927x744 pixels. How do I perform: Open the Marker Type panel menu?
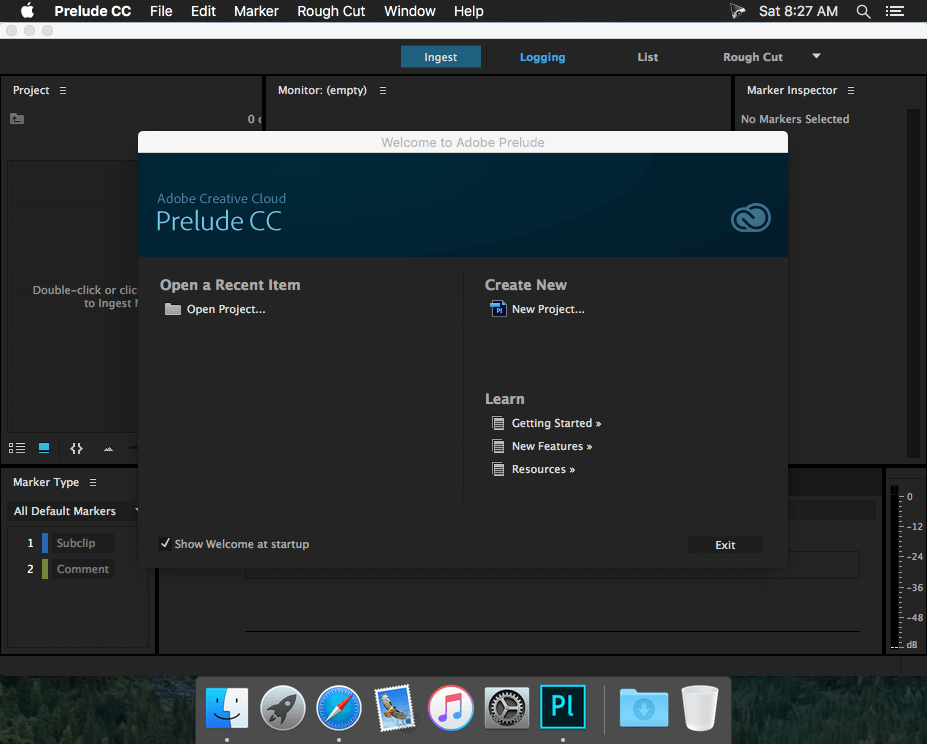pos(93,483)
